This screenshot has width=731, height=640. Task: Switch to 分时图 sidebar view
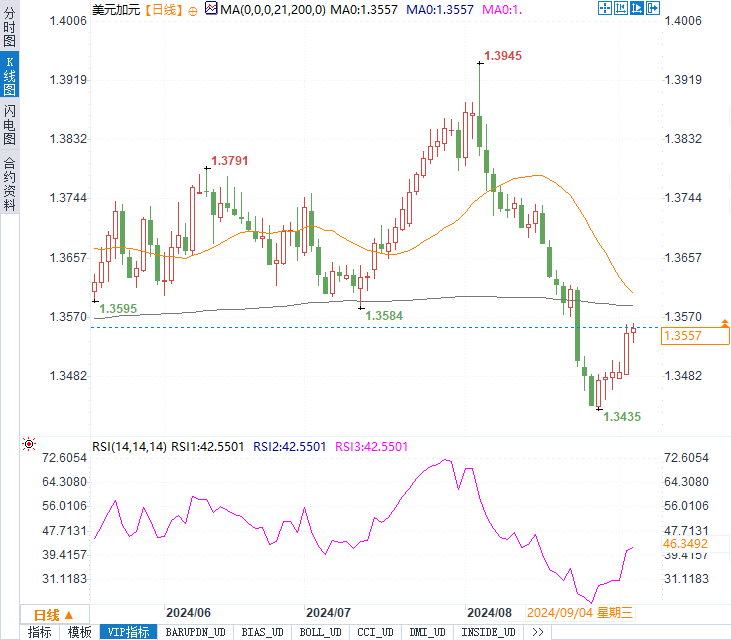tap(9, 27)
